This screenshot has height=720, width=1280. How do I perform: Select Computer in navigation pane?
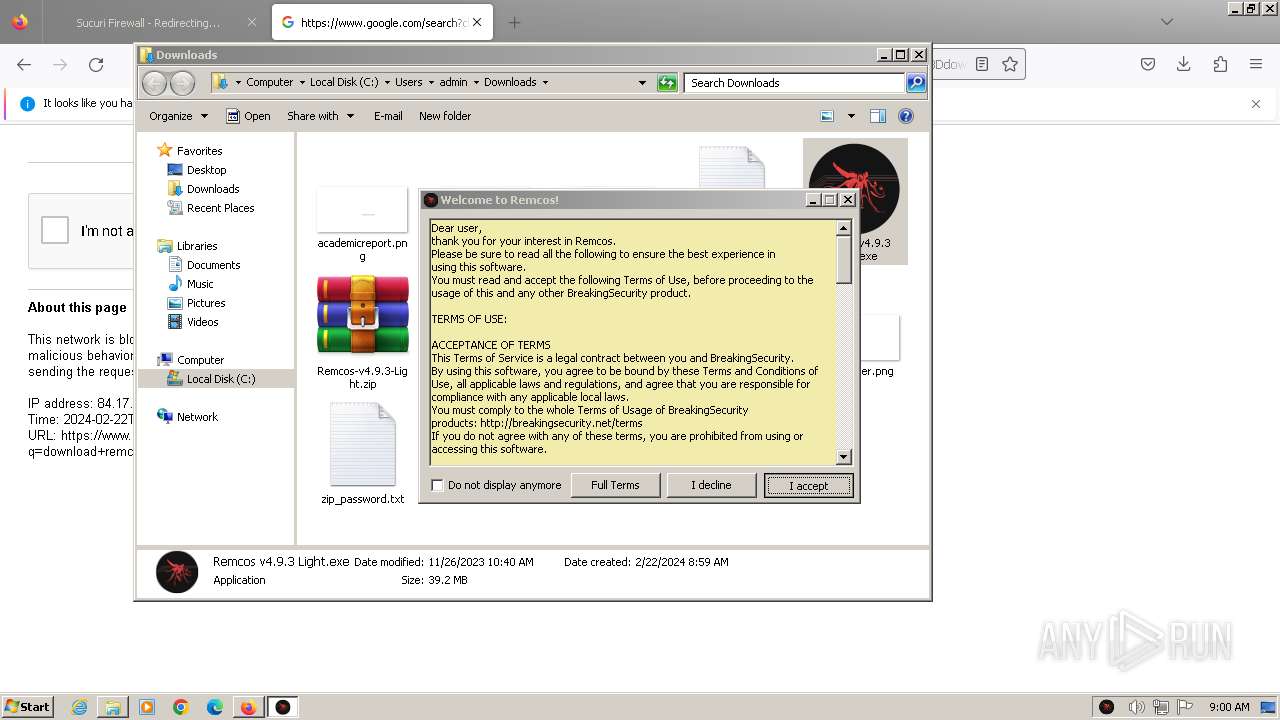200,360
